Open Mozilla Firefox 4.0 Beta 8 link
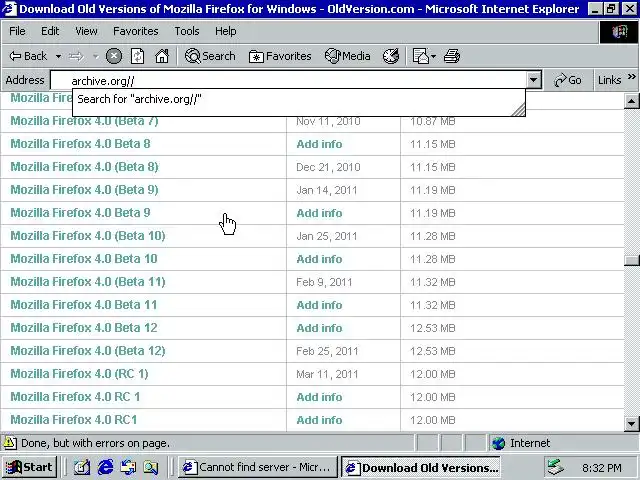The image size is (640, 480). coord(80,144)
